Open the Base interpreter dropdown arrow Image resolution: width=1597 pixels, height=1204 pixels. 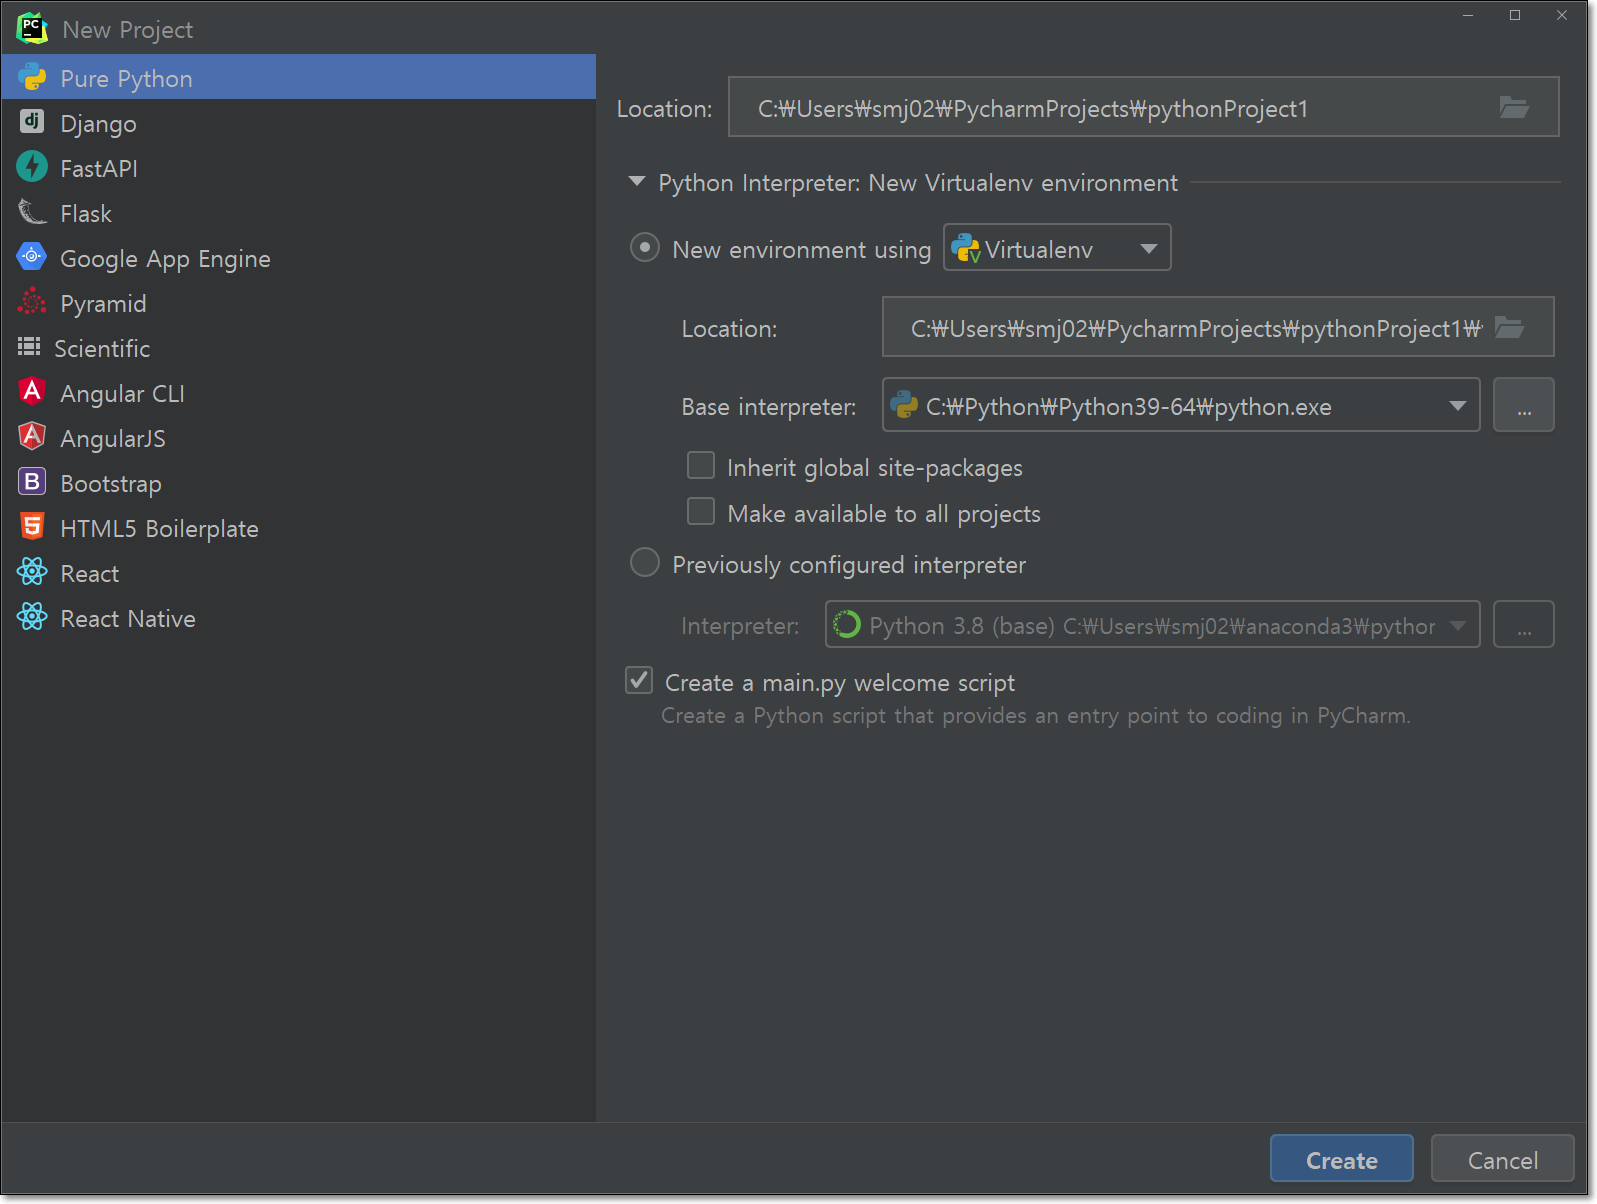point(1458,406)
